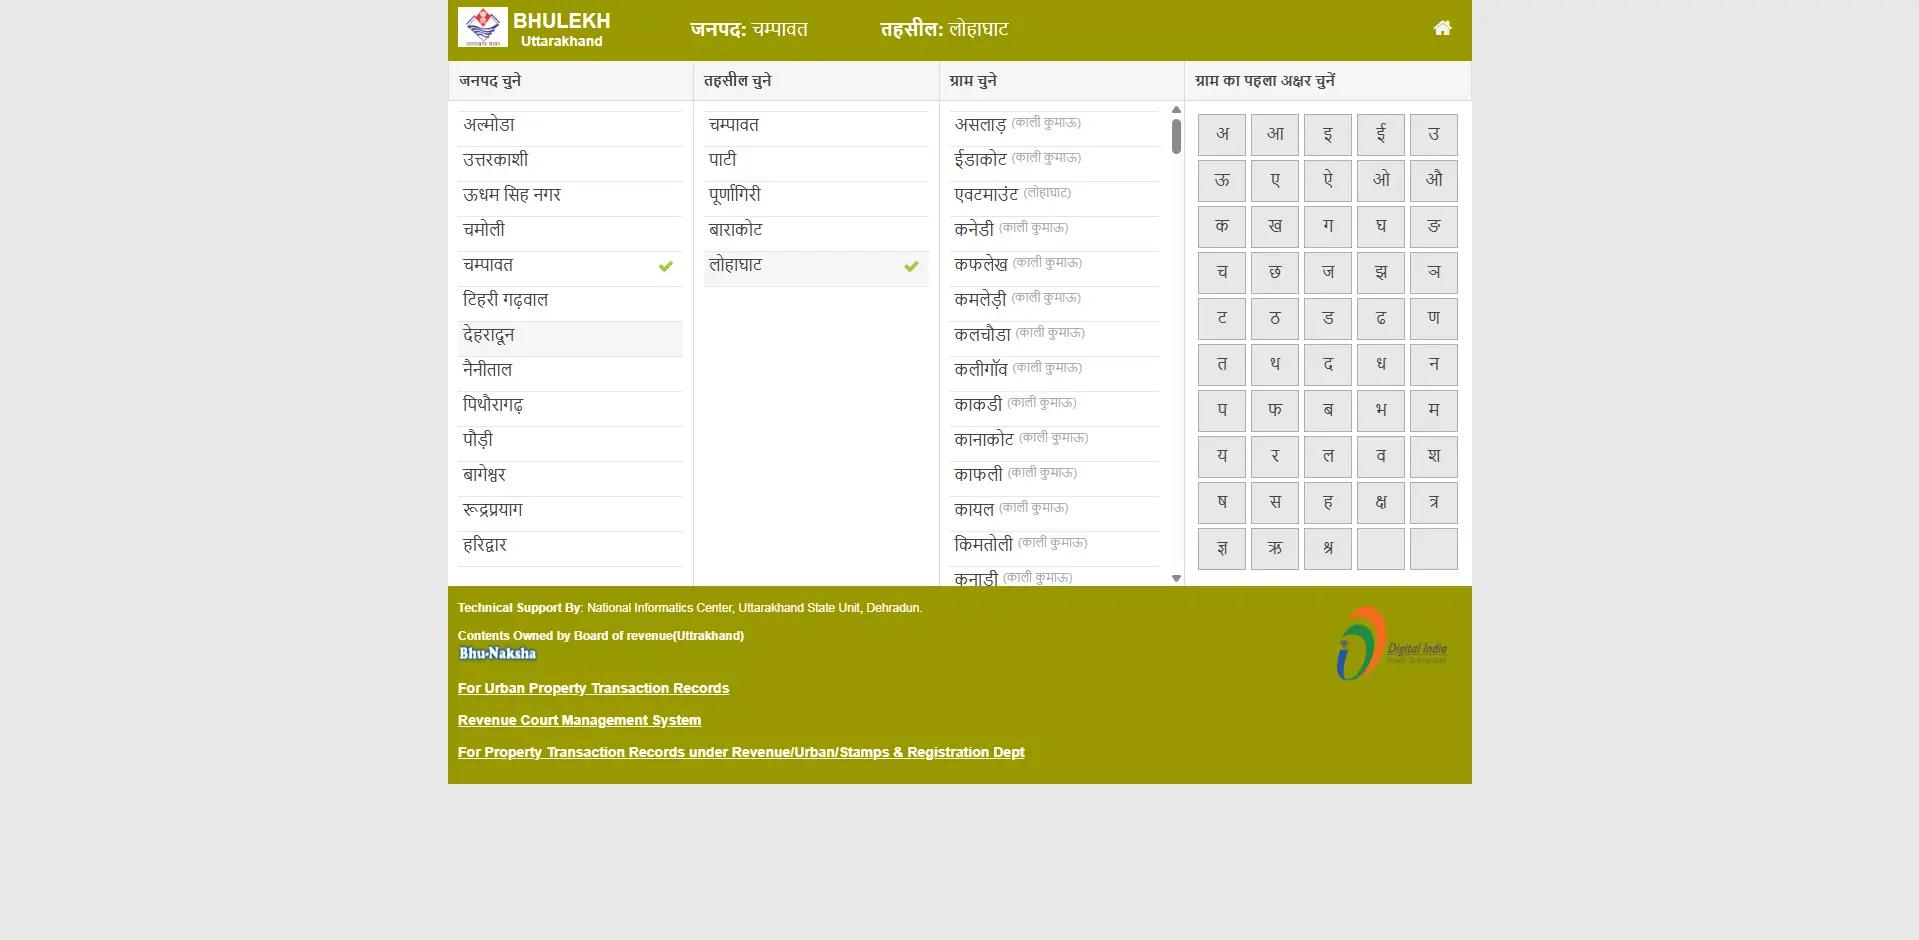The width and height of the screenshot is (1919, 940).
Task: Select the letter क tile
Action: (1221, 227)
